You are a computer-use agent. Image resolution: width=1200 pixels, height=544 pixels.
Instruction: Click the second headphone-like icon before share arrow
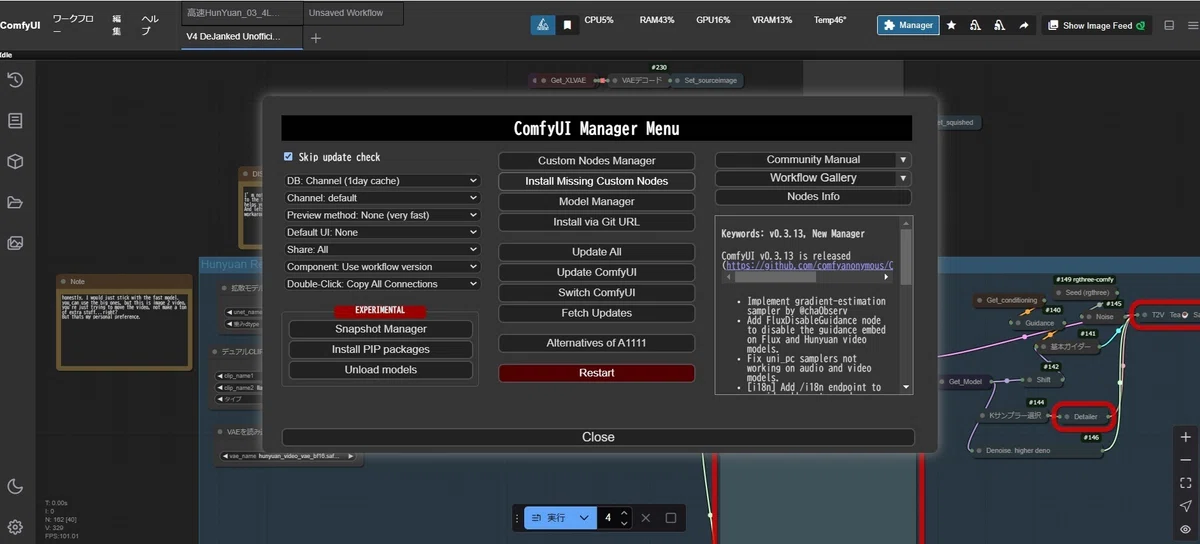coord(999,25)
